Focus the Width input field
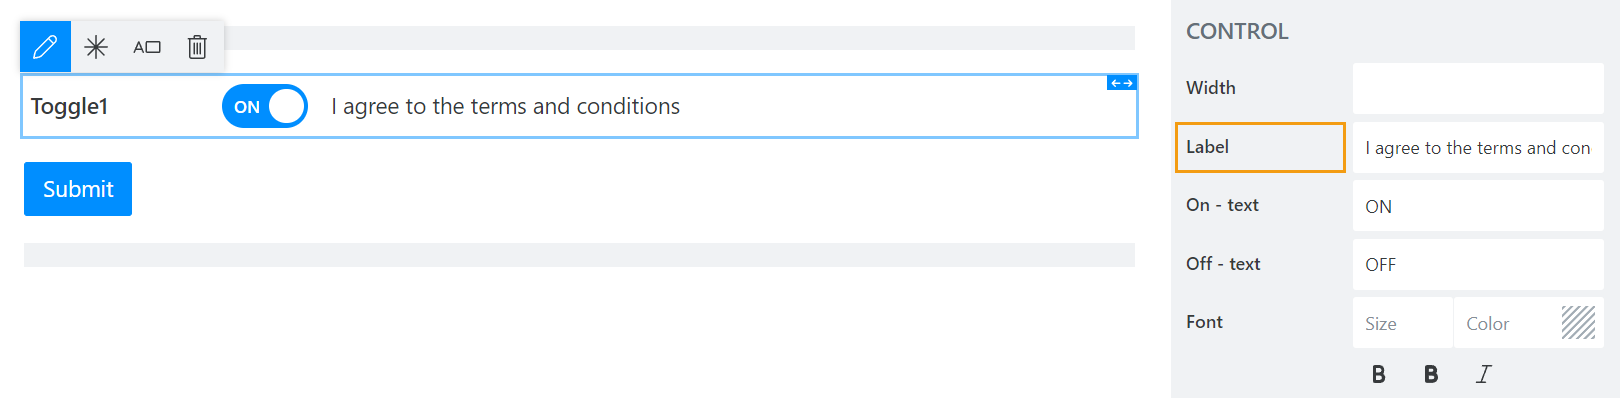Screen dimensions: 1620x398 click(1478, 88)
